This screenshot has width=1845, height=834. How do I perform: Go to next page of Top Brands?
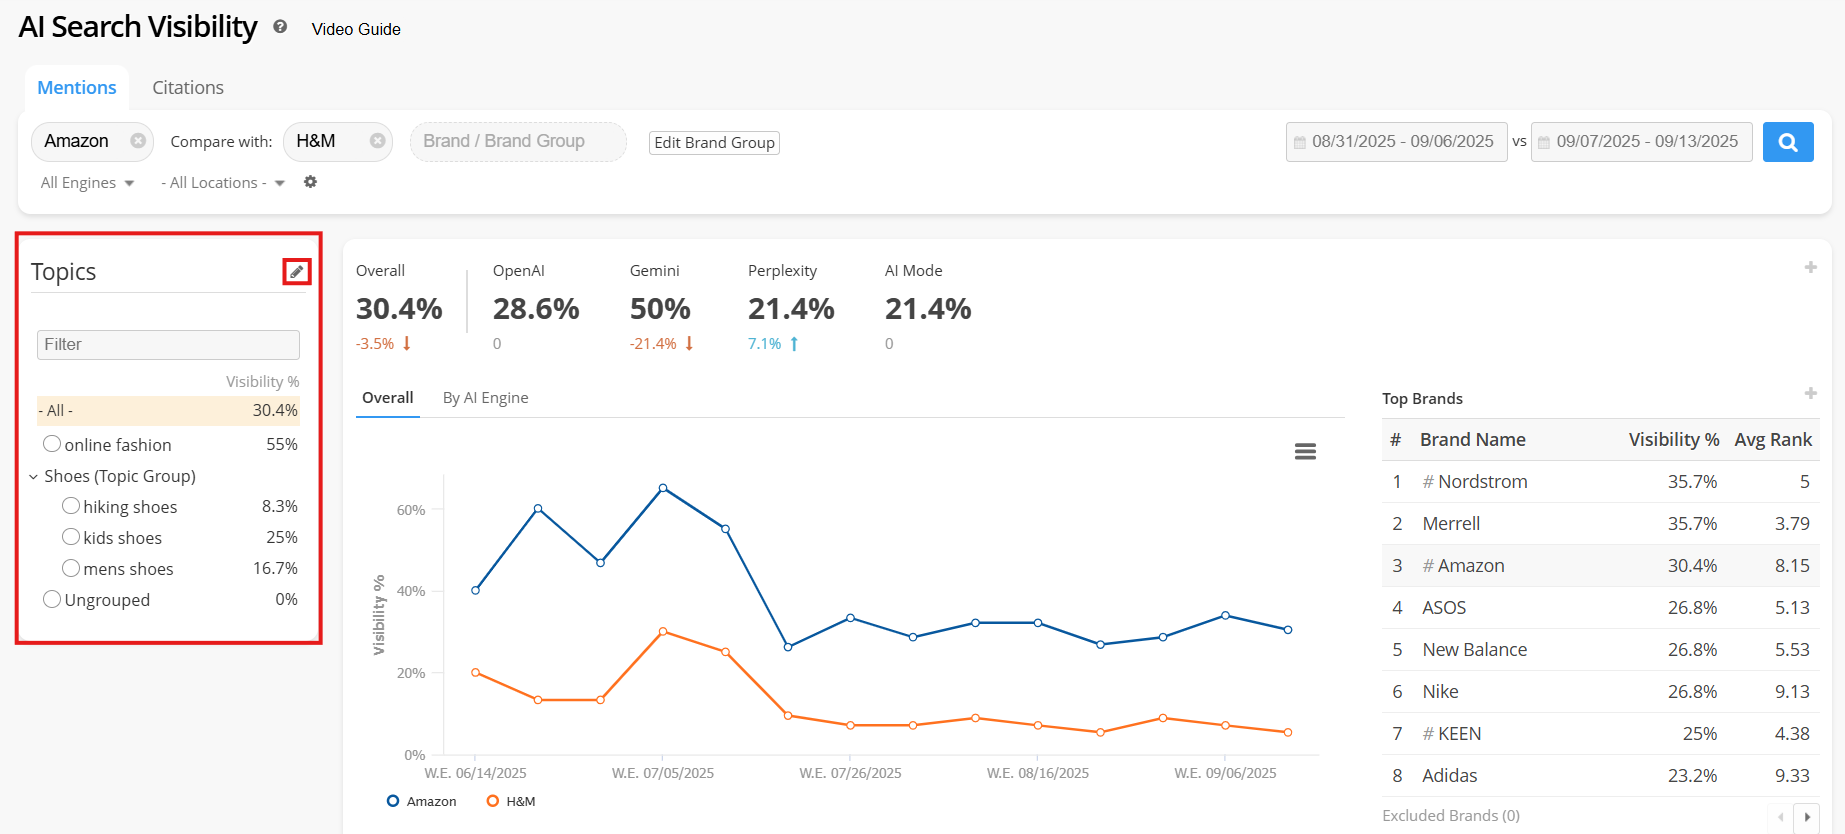tap(1806, 817)
